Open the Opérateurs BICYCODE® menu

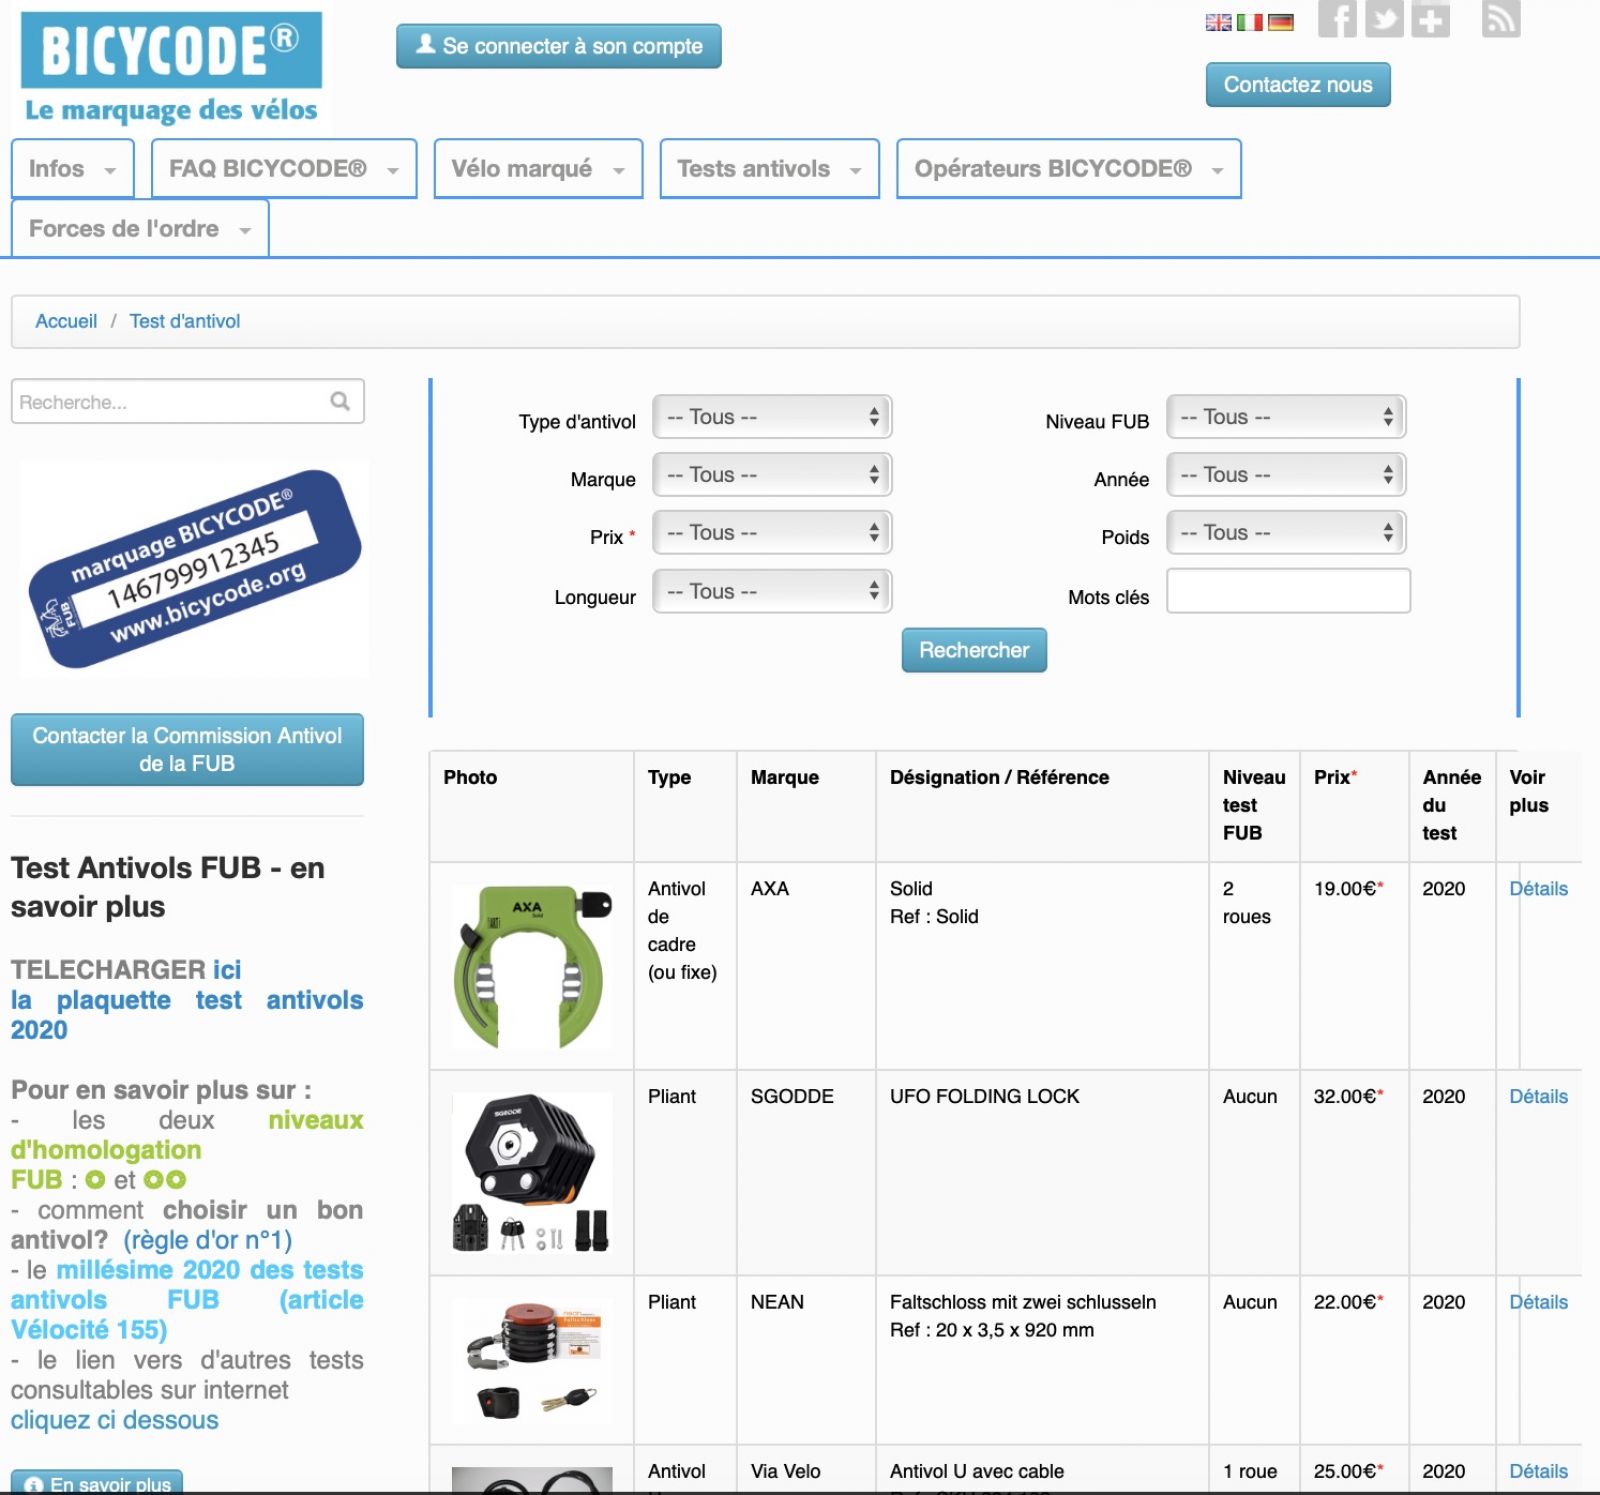pyautogui.click(x=1069, y=169)
